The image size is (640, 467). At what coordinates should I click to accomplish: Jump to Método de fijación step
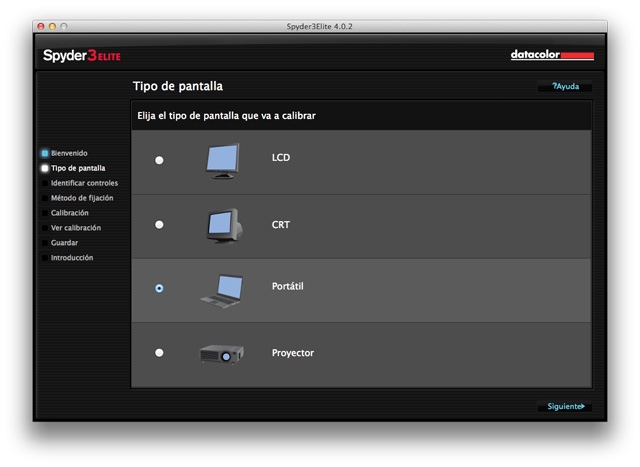click(x=82, y=198)
